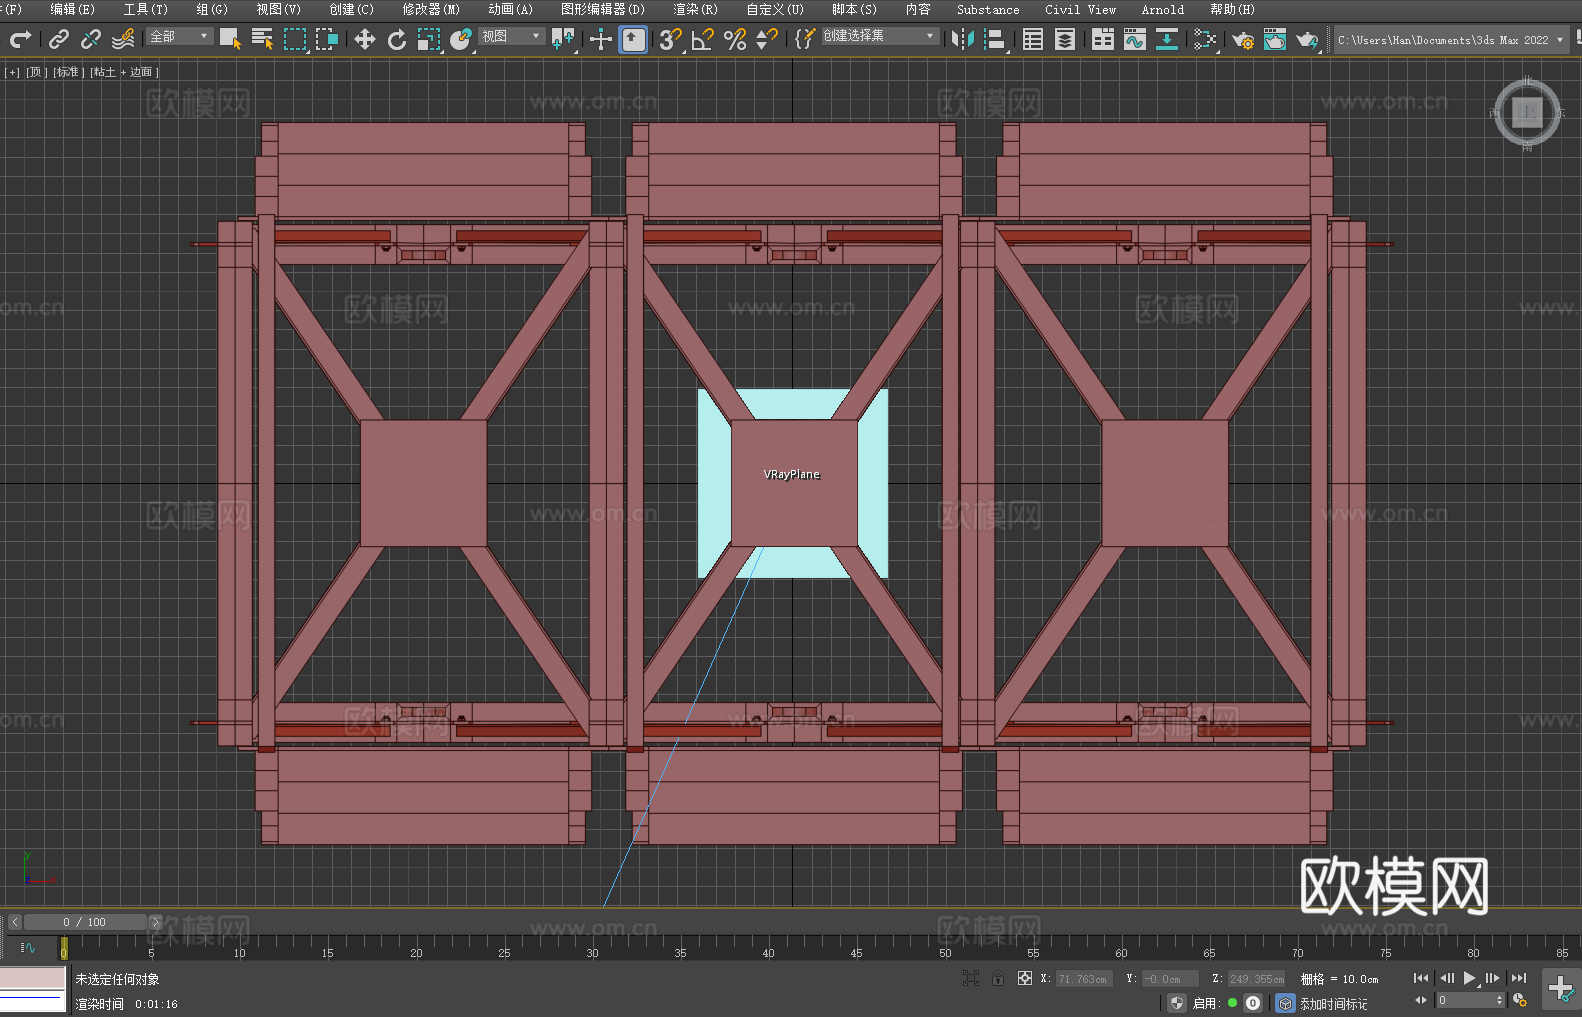Screen dimensions: 1582x1017
Task: Open the Rendered Frame Window icon
Action: pyautogui.click(x=1275, y=39)
